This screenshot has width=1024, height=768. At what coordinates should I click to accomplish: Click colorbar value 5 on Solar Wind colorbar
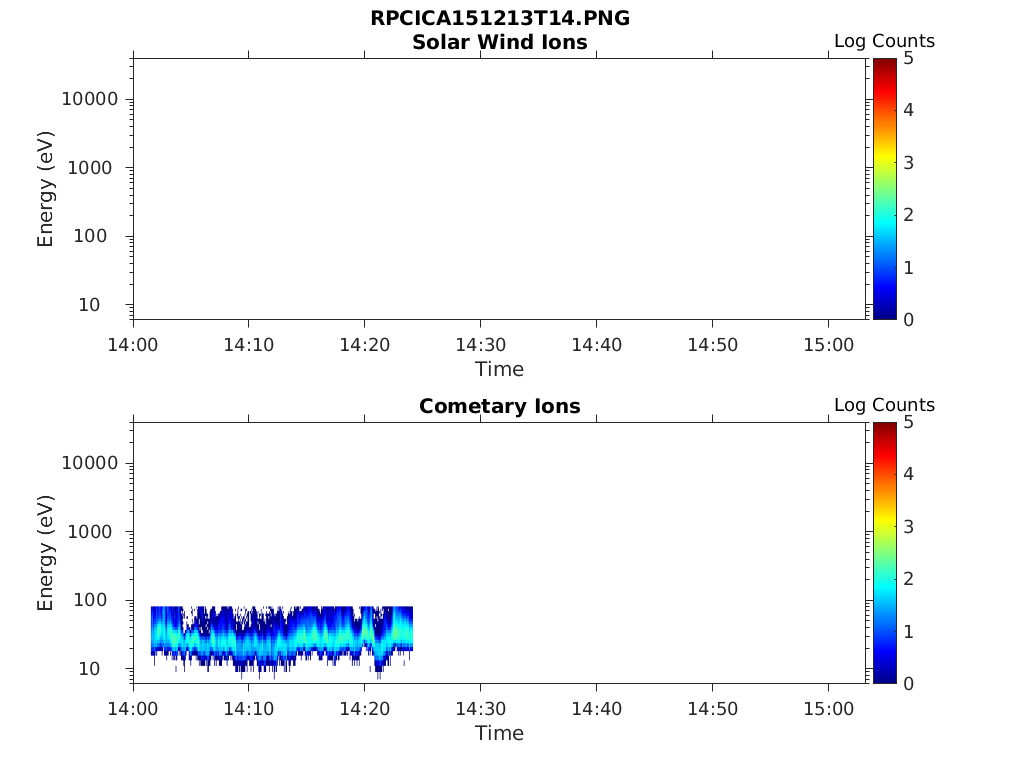pyautogui.click(x=908, y=58)
